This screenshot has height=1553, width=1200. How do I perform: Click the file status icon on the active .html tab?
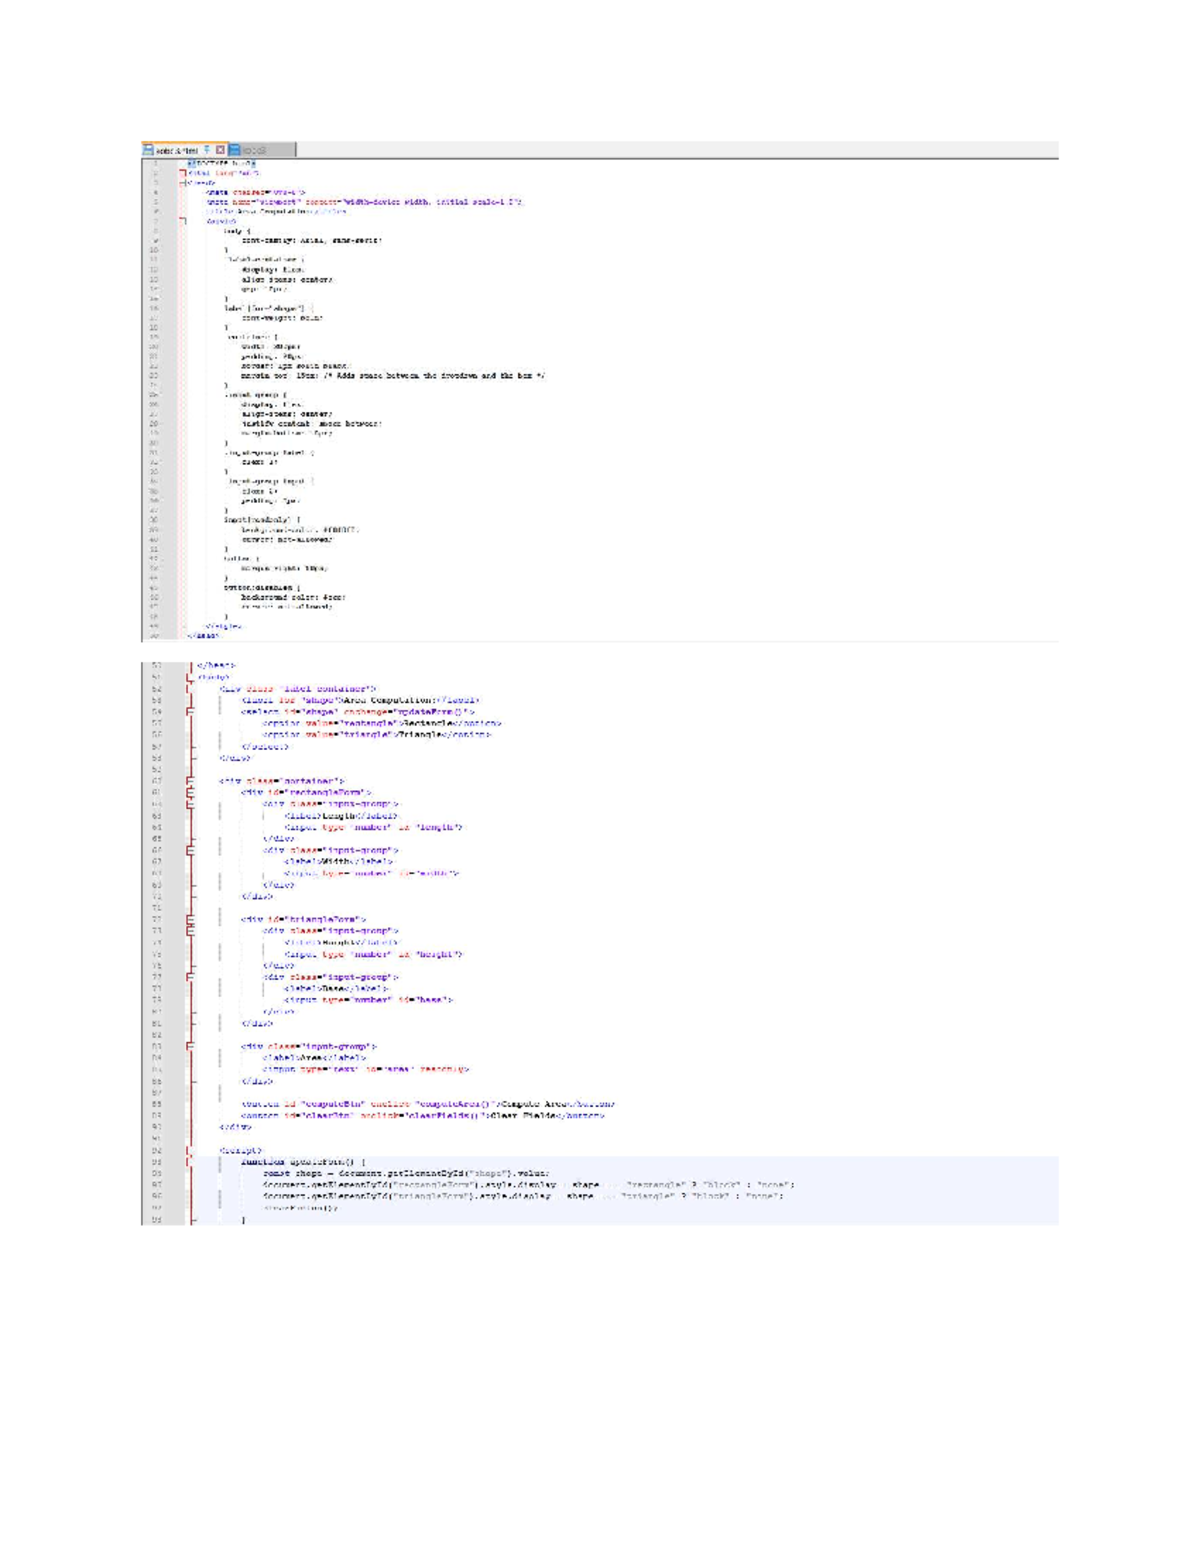(148, 150)
